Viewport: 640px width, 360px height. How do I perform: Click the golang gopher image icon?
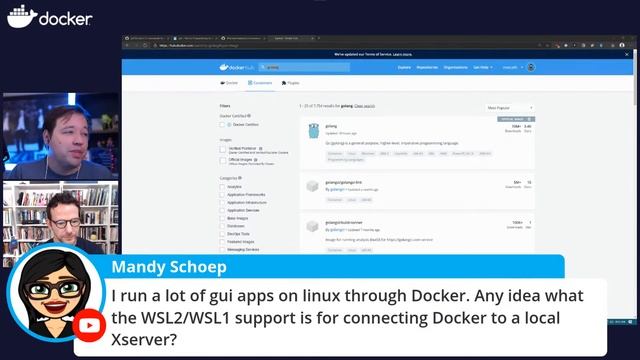(x=313, y=131)
